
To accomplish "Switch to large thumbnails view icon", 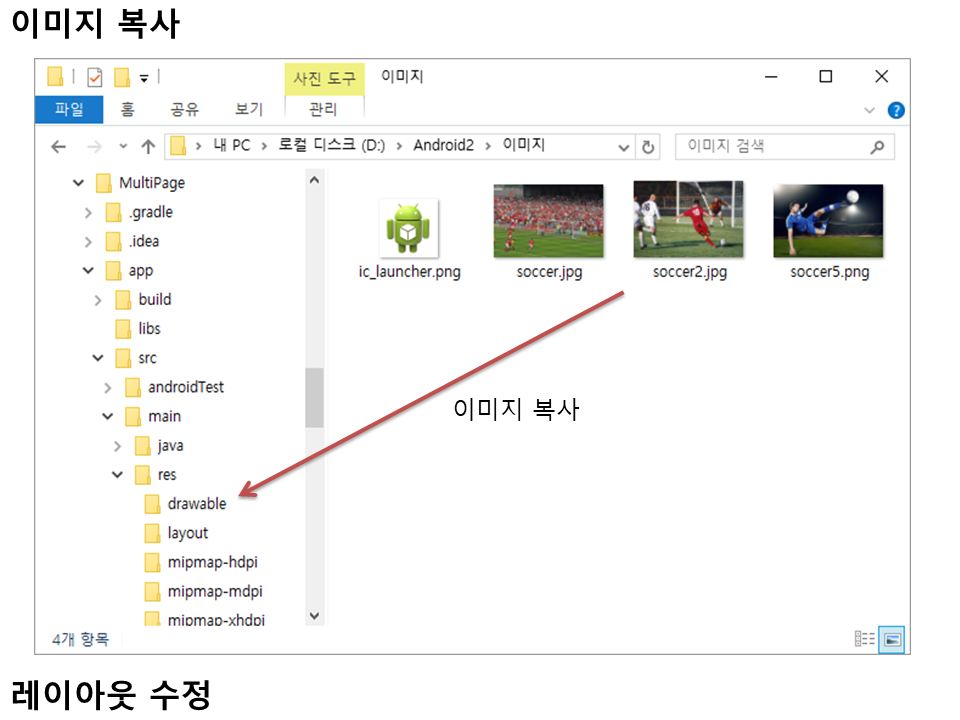I will coord(892,639).
